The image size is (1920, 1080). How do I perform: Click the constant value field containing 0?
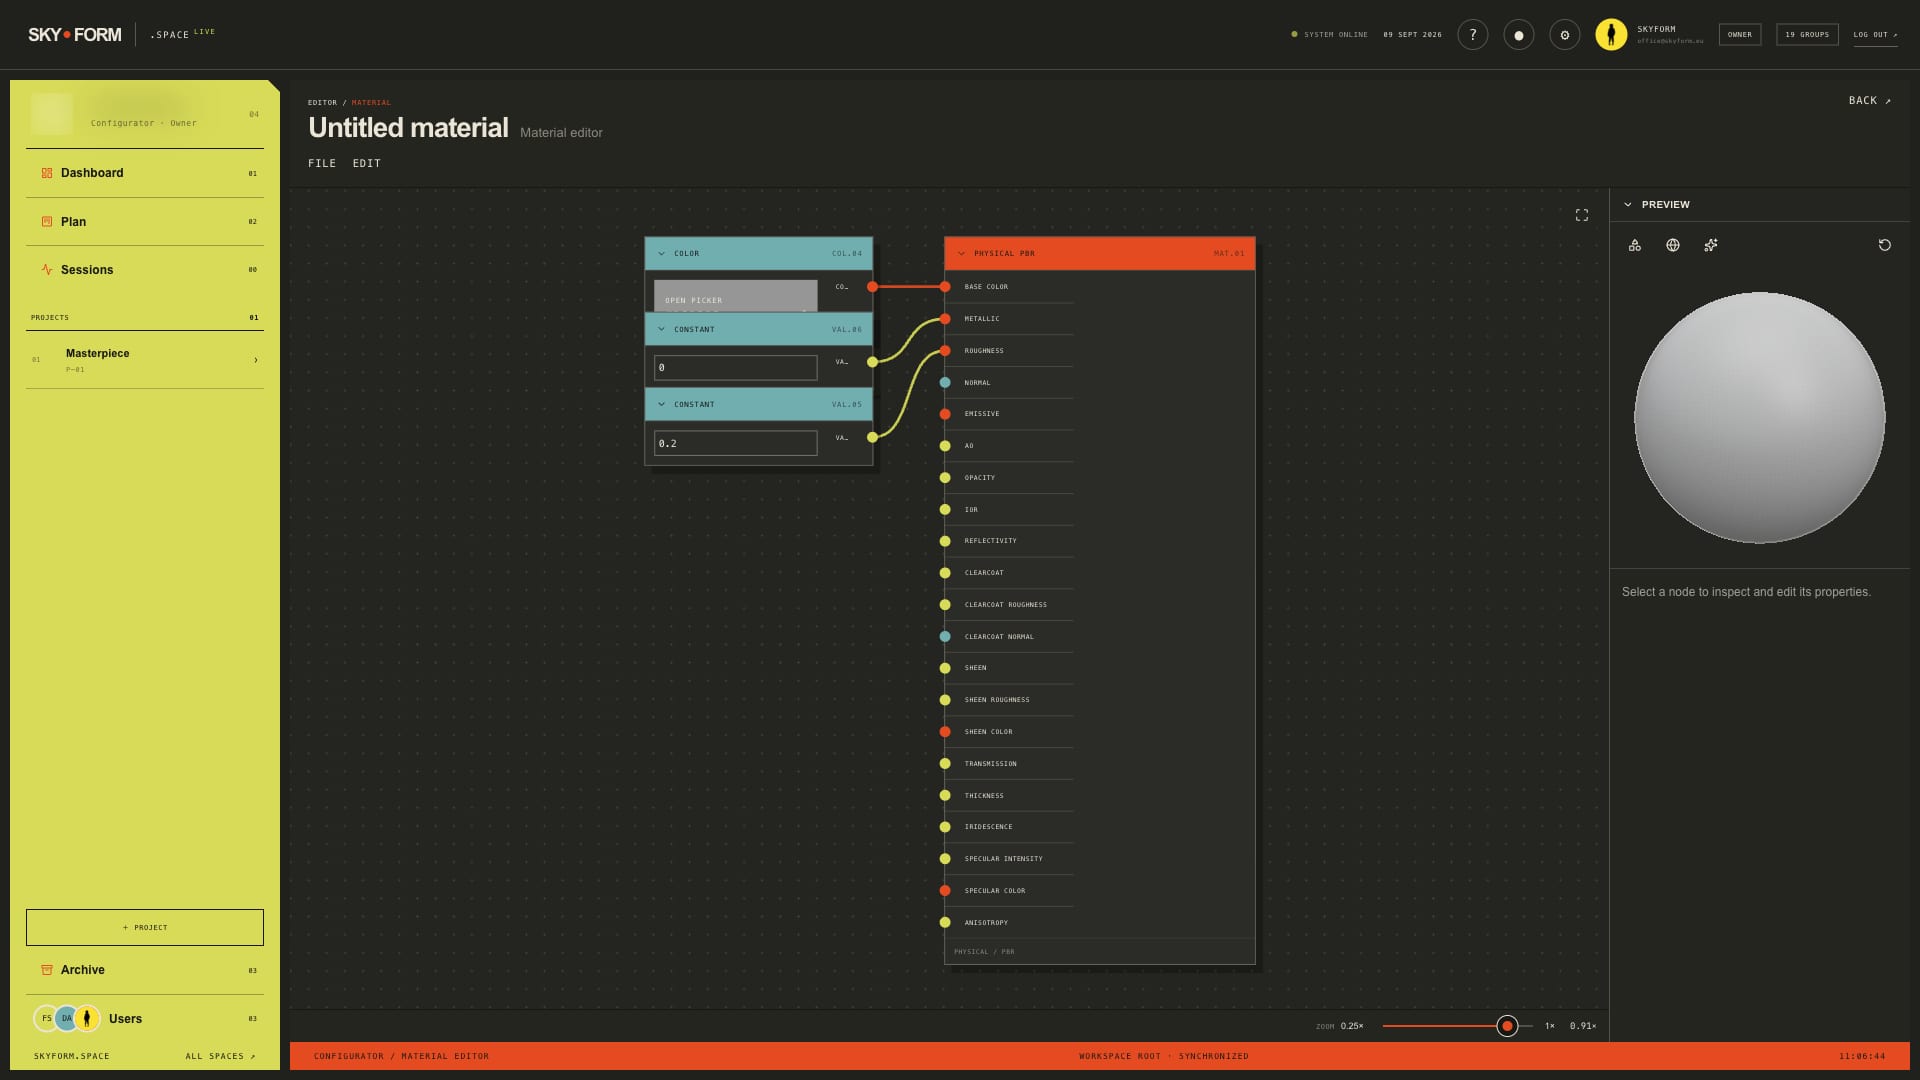coord(735,368)
